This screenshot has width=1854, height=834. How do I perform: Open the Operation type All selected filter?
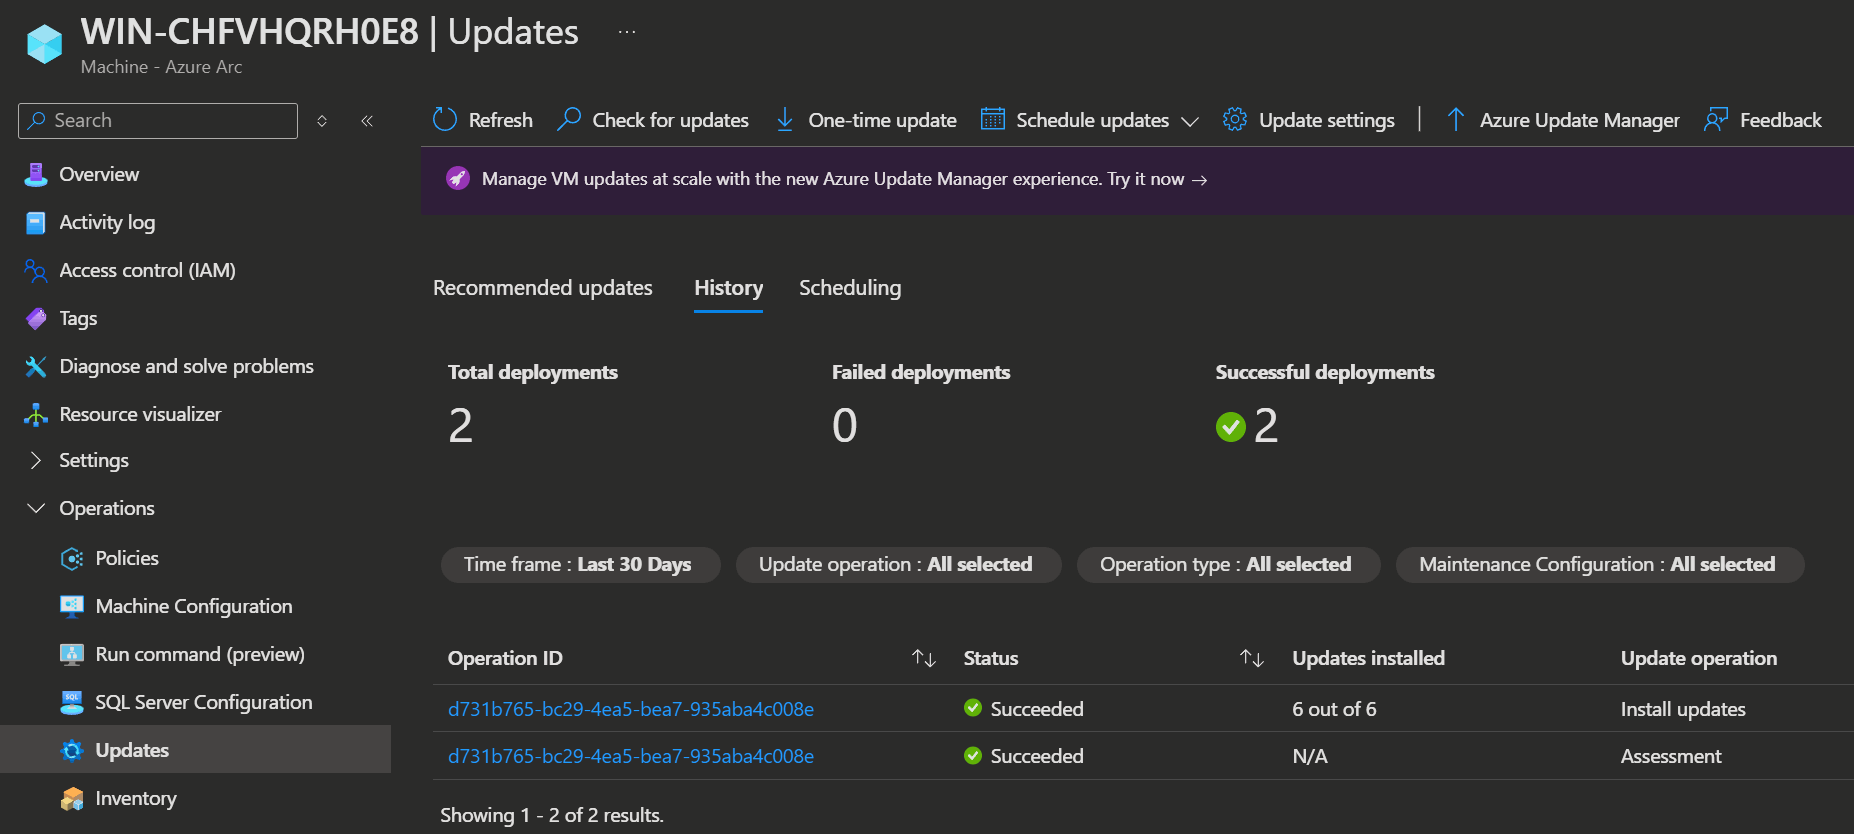click(x=1228, y=565)
